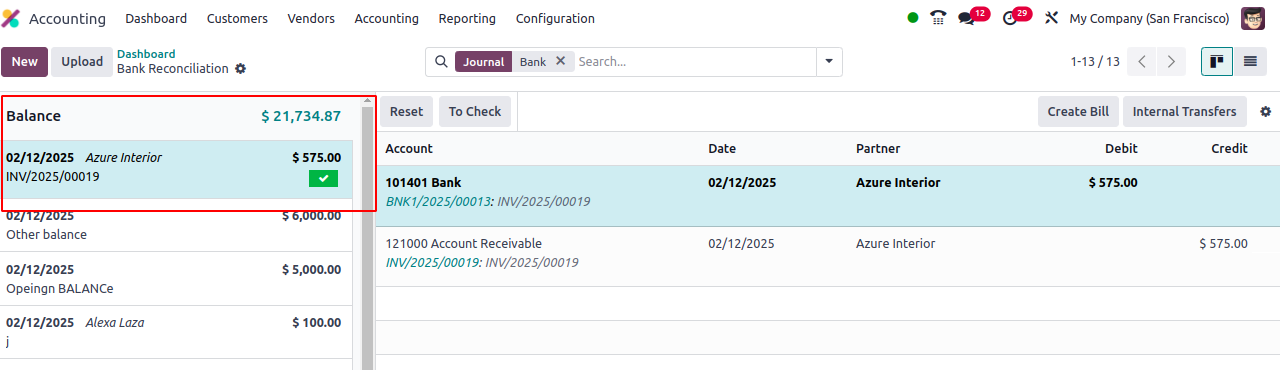
Task: Switch to list view
Action: [1249, 61]
